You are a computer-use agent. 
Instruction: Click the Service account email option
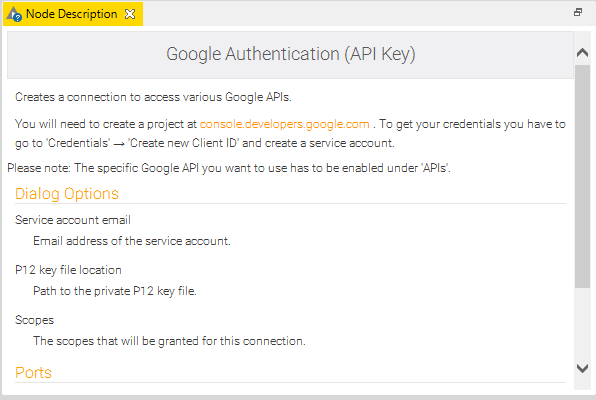(73, 220)
